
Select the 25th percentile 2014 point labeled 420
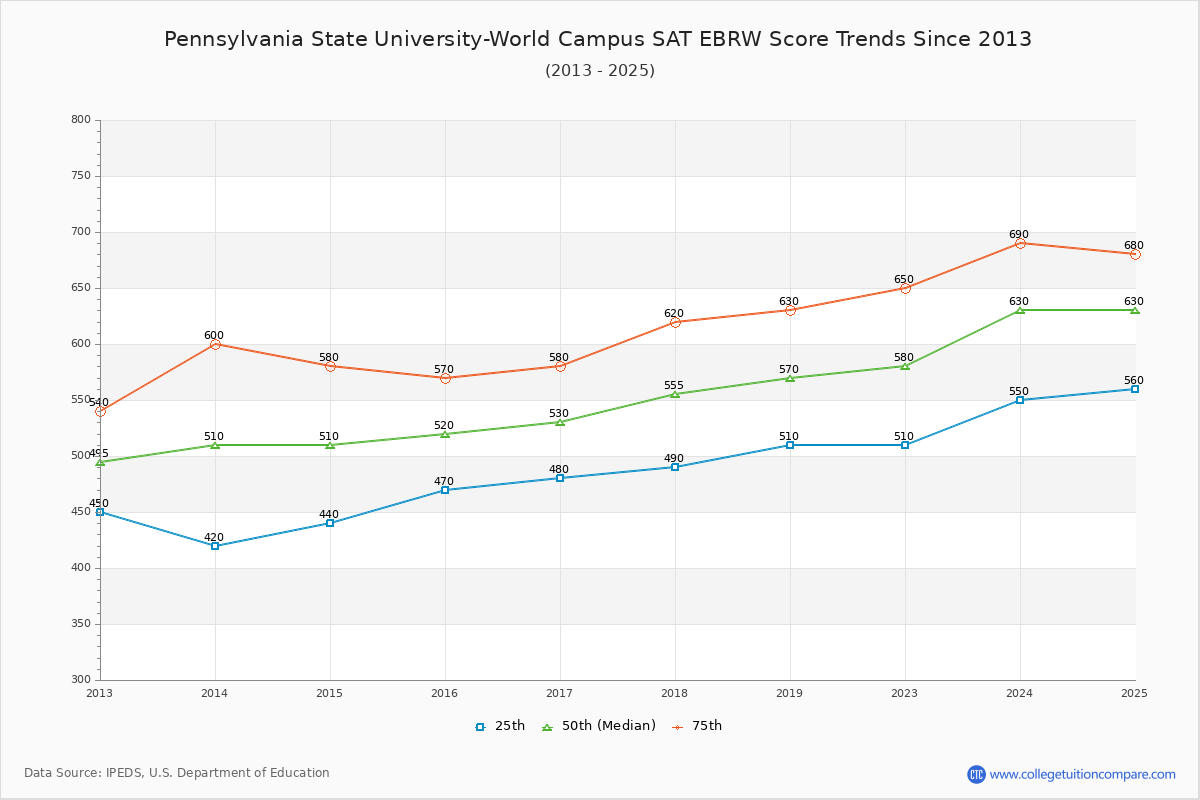215,546
